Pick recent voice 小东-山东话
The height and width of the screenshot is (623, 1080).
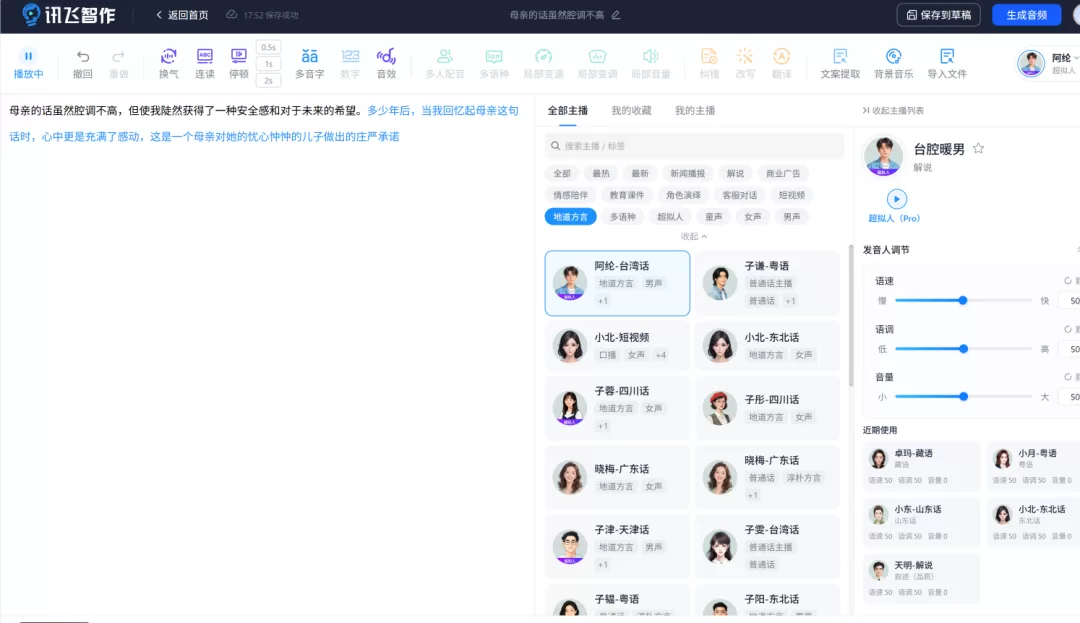click(921, 522)
